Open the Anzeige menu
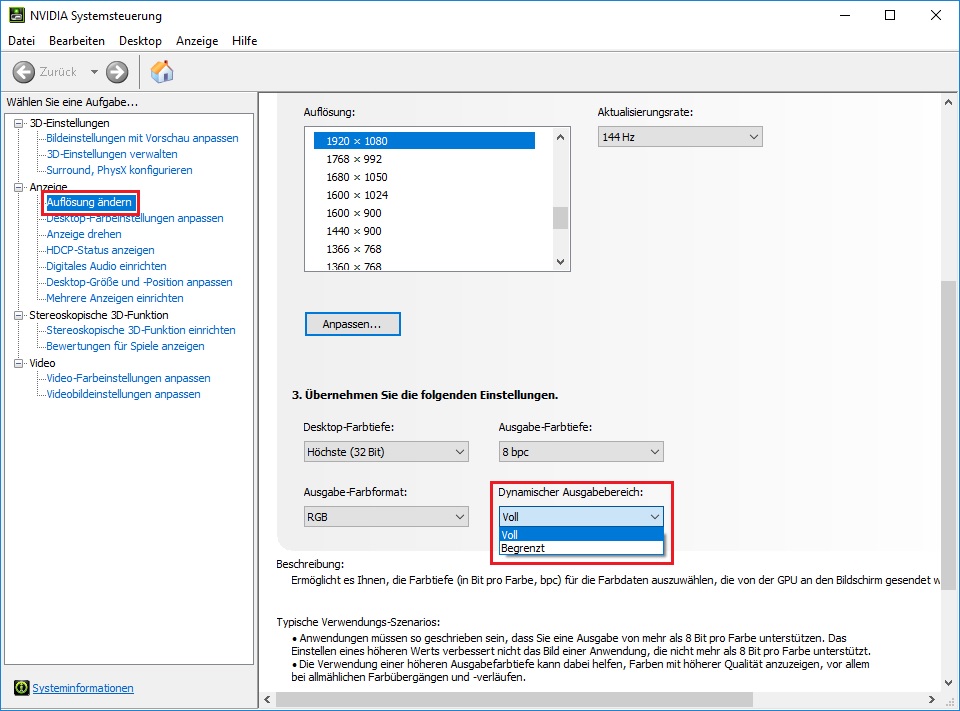 (x=197, y=40)
